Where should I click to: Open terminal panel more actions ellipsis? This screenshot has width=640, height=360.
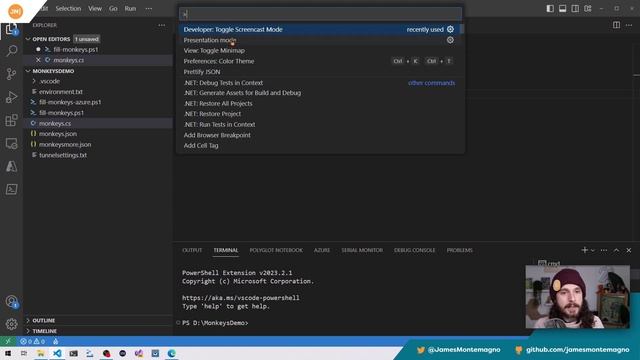604,250
